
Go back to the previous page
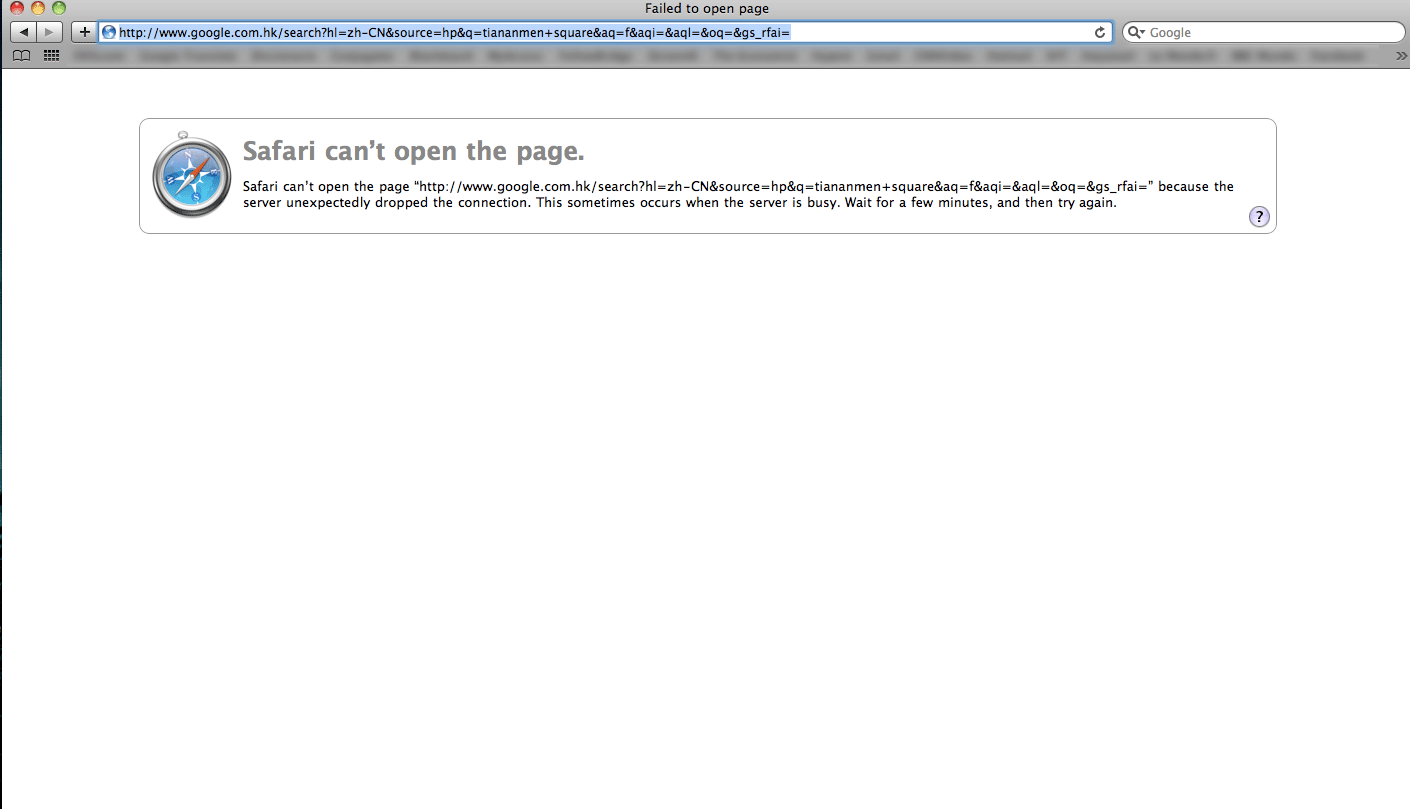point(23,32)
